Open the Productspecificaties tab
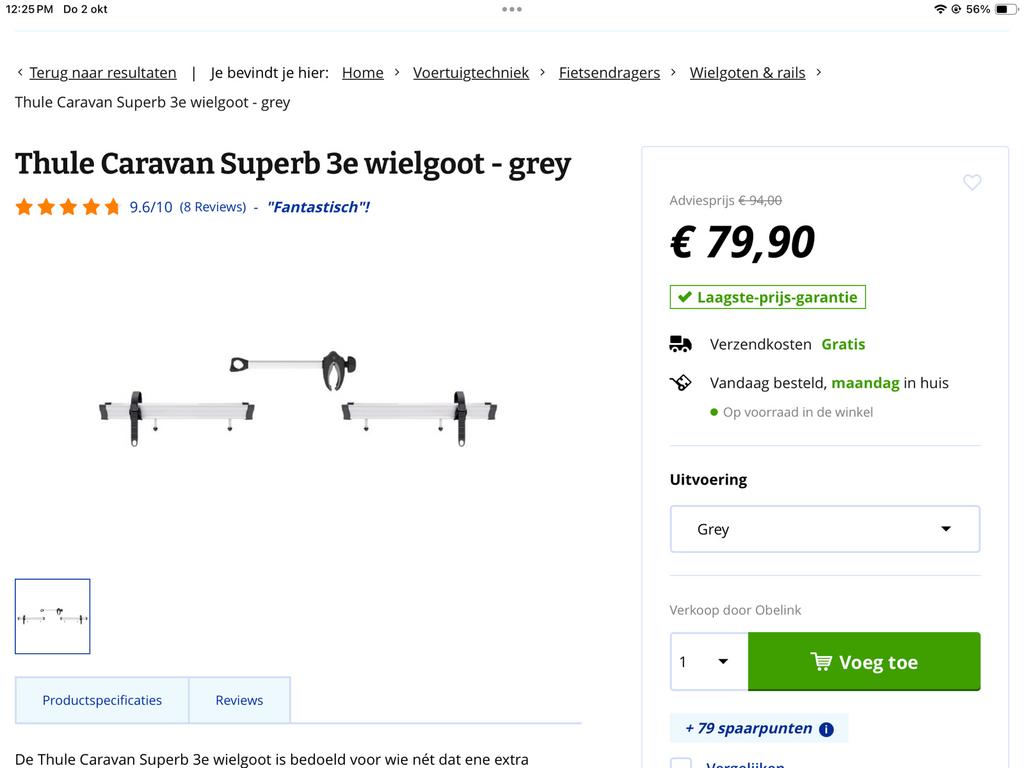The height and width of the screenshot is (768, 1024). pyautogui.click(x=101, y=700)
